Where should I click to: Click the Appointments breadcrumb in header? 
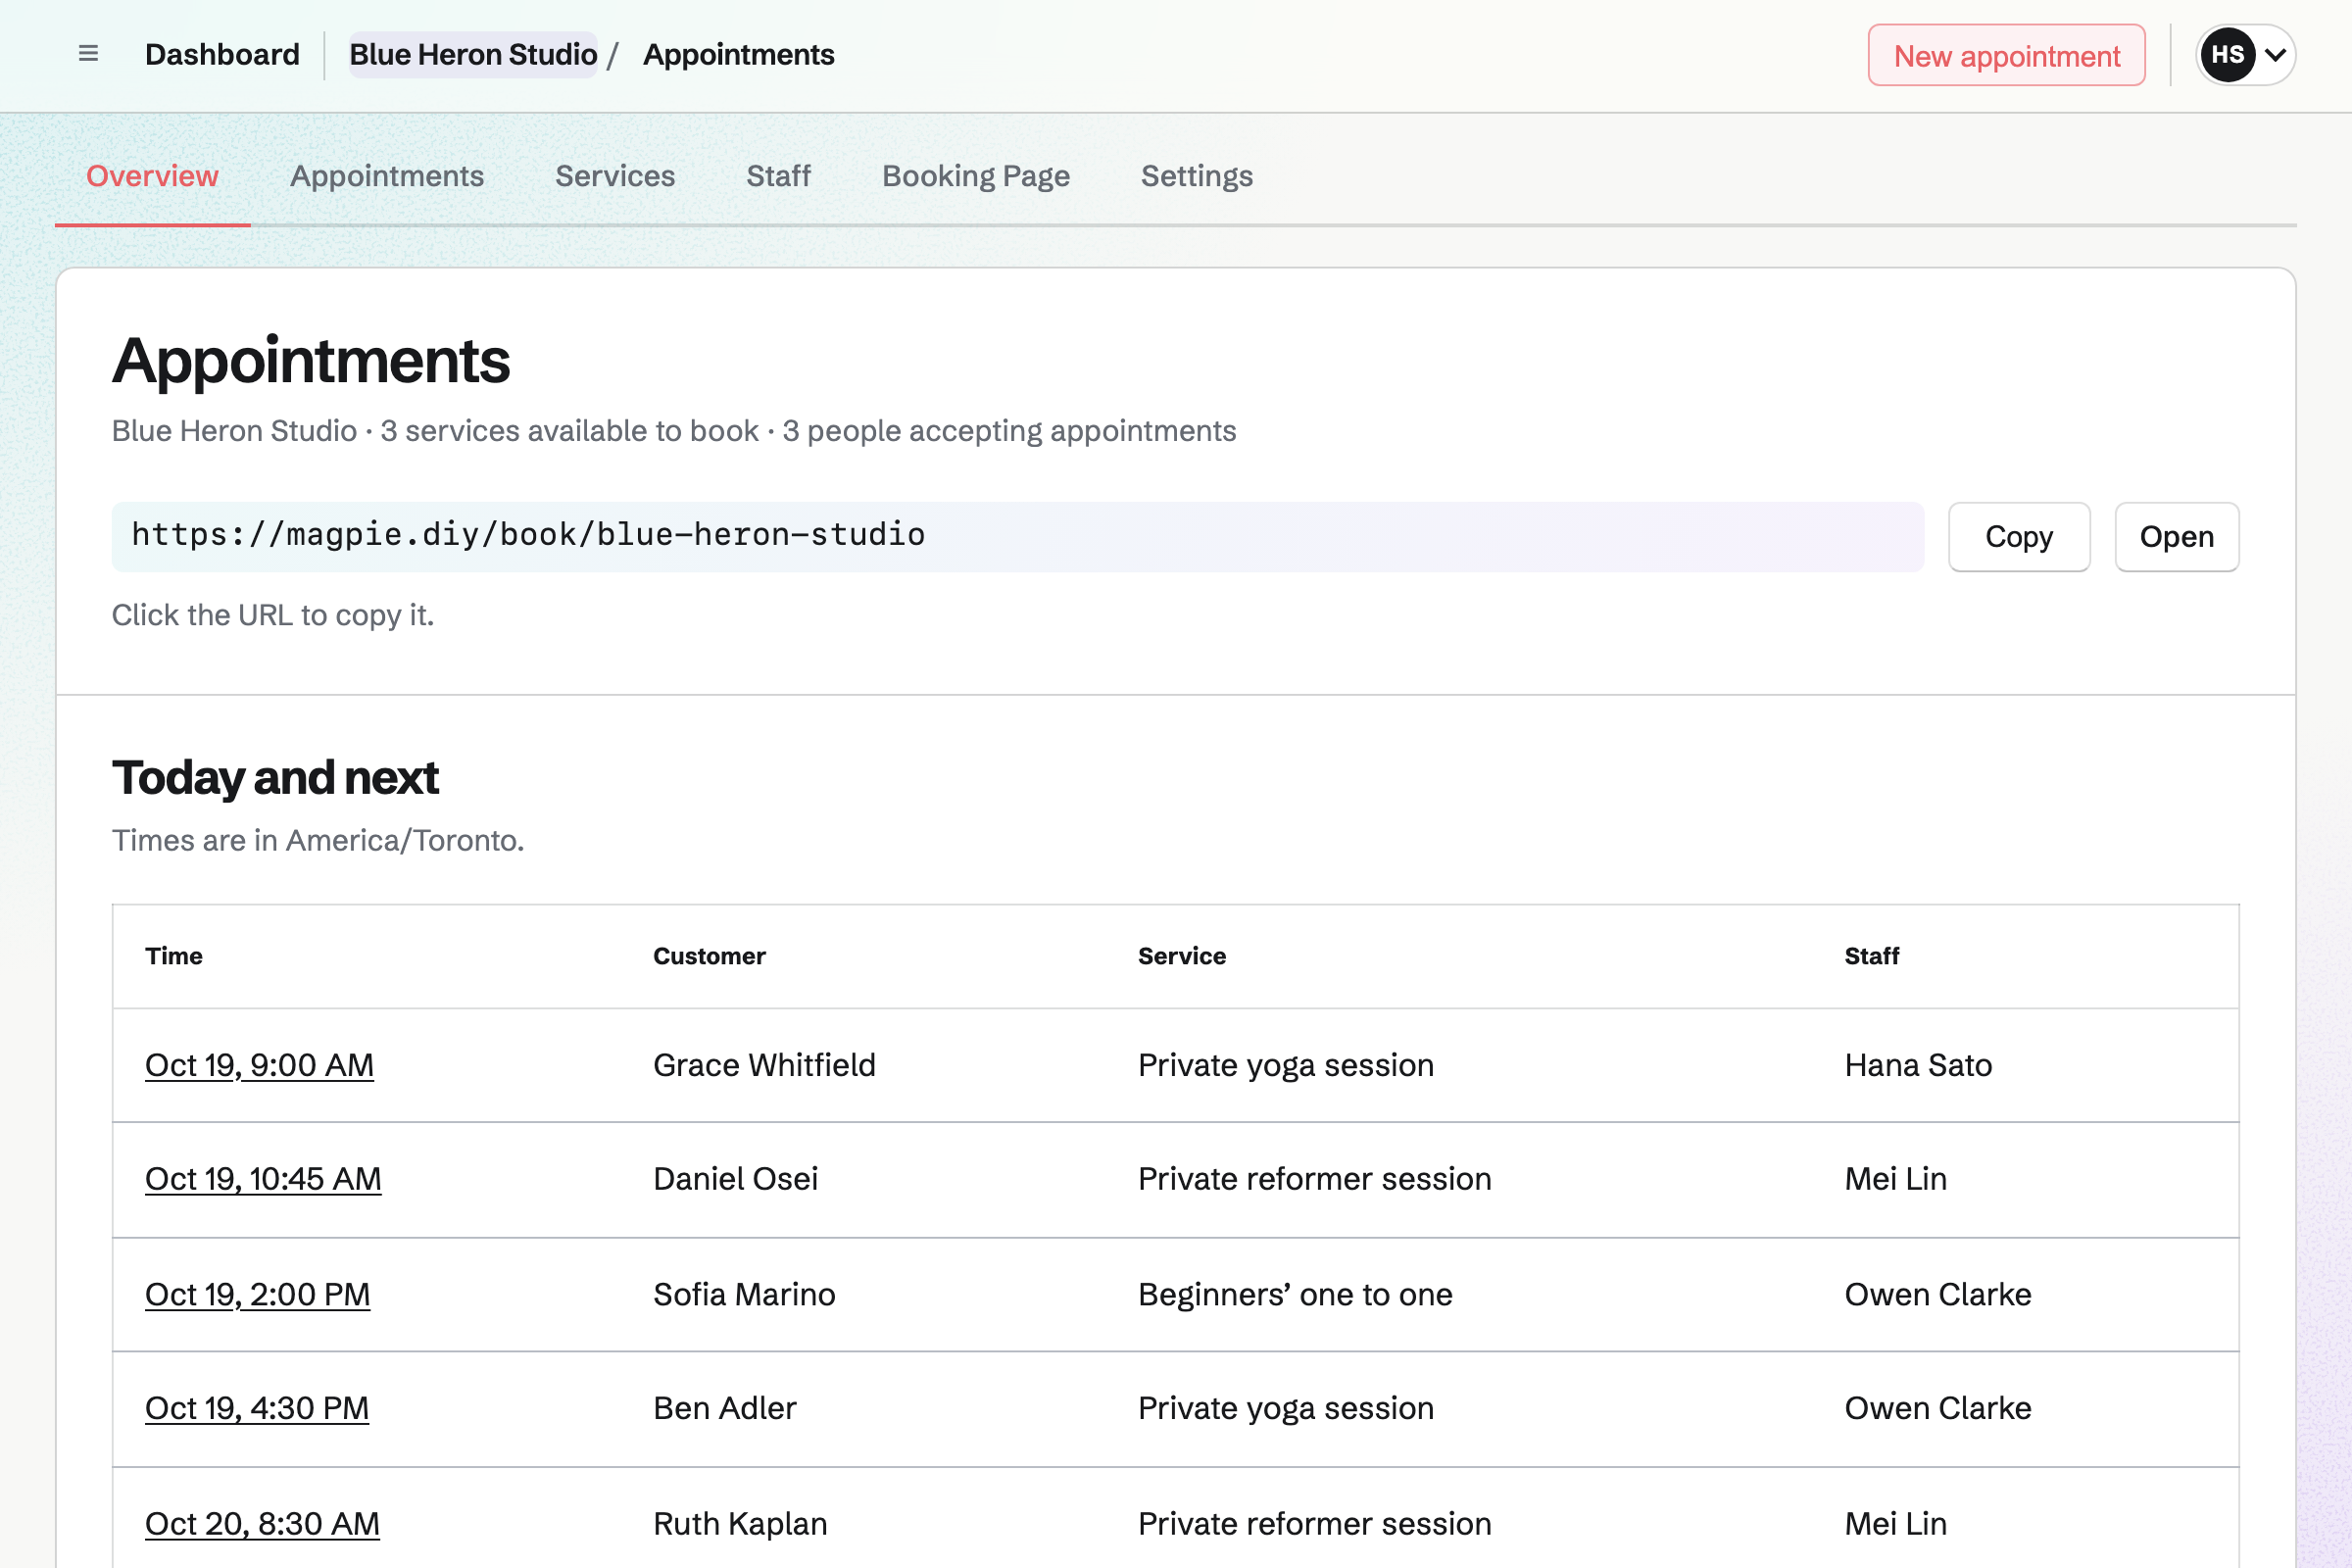[x=738, y=54]
